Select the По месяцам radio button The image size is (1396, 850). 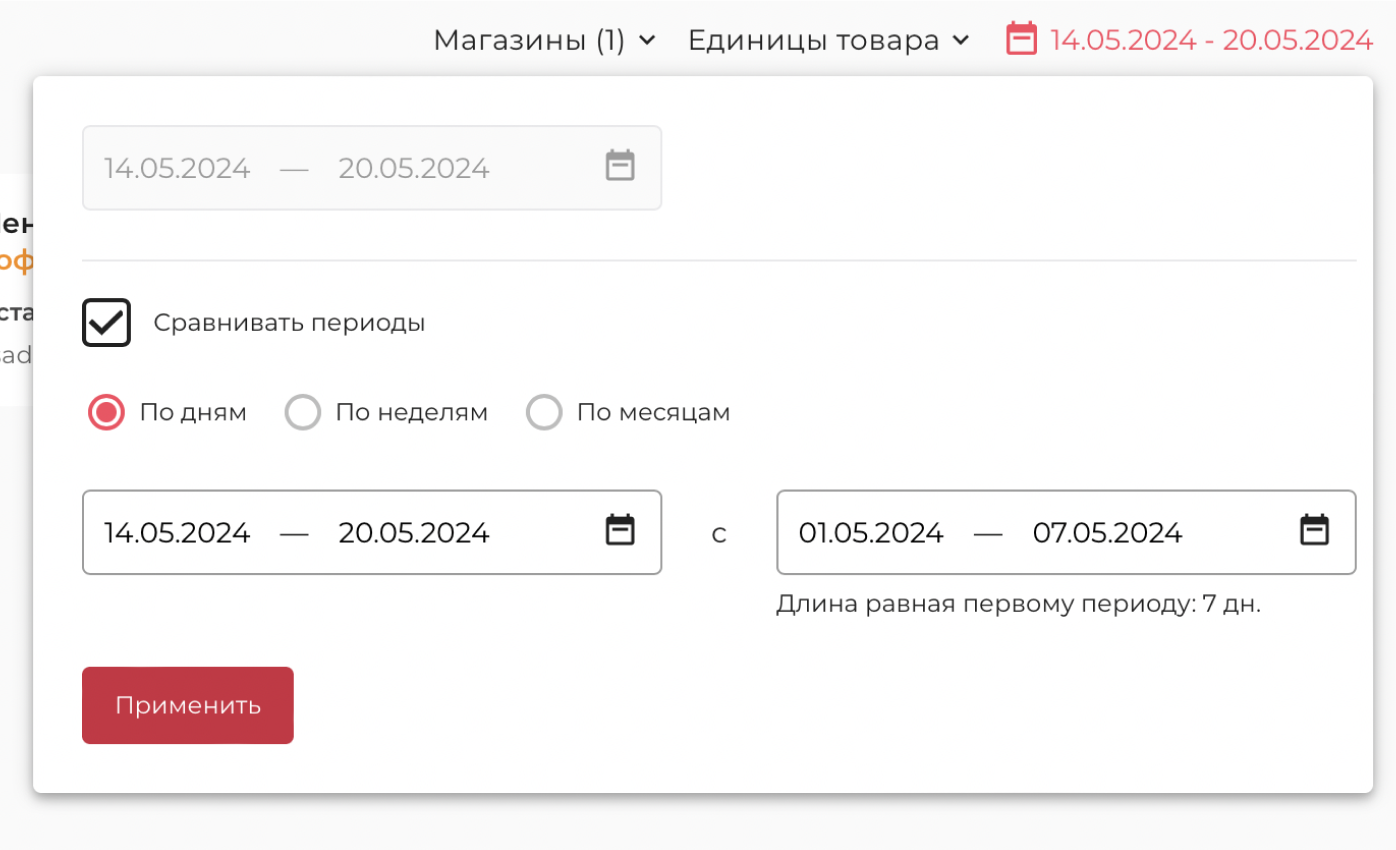click(544, 412)
